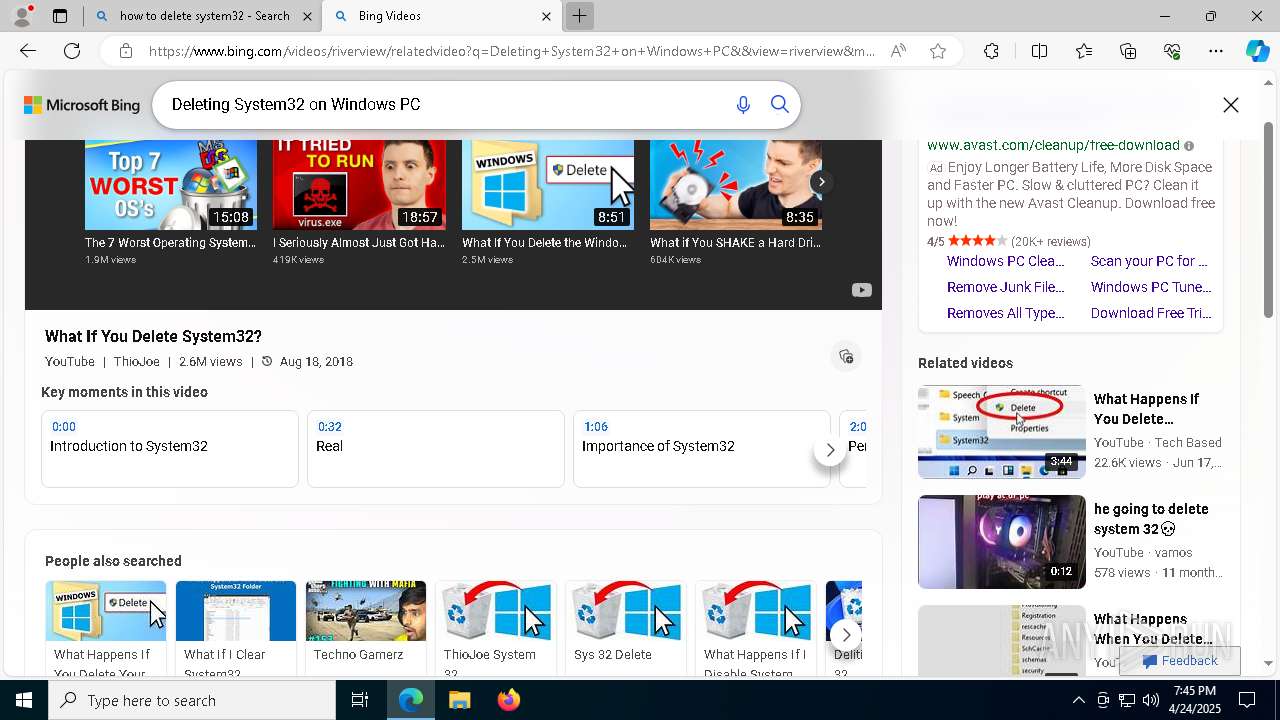Click the browser address bar URL
Image resolution: width=1280 pixels, height=720 pixels.
[511, 51]
